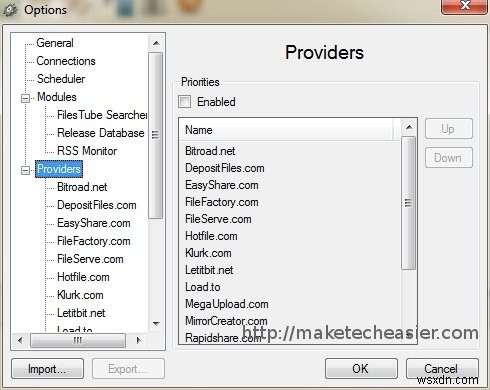Viewport: 490px width, 390px height.
Task: Open Release Database module settings
Action: pos(101,133)
